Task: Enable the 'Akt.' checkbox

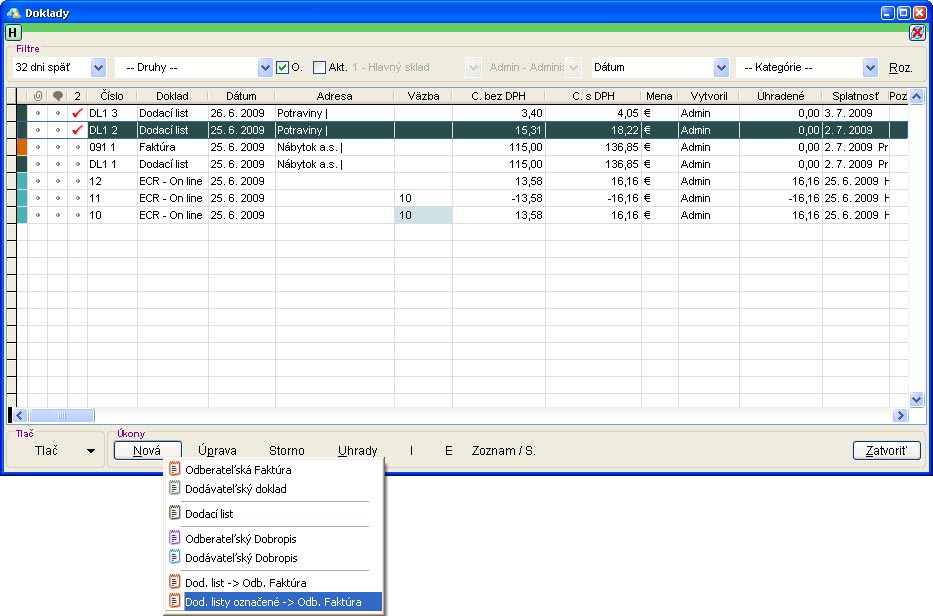Action: click(x=320, y=68)
